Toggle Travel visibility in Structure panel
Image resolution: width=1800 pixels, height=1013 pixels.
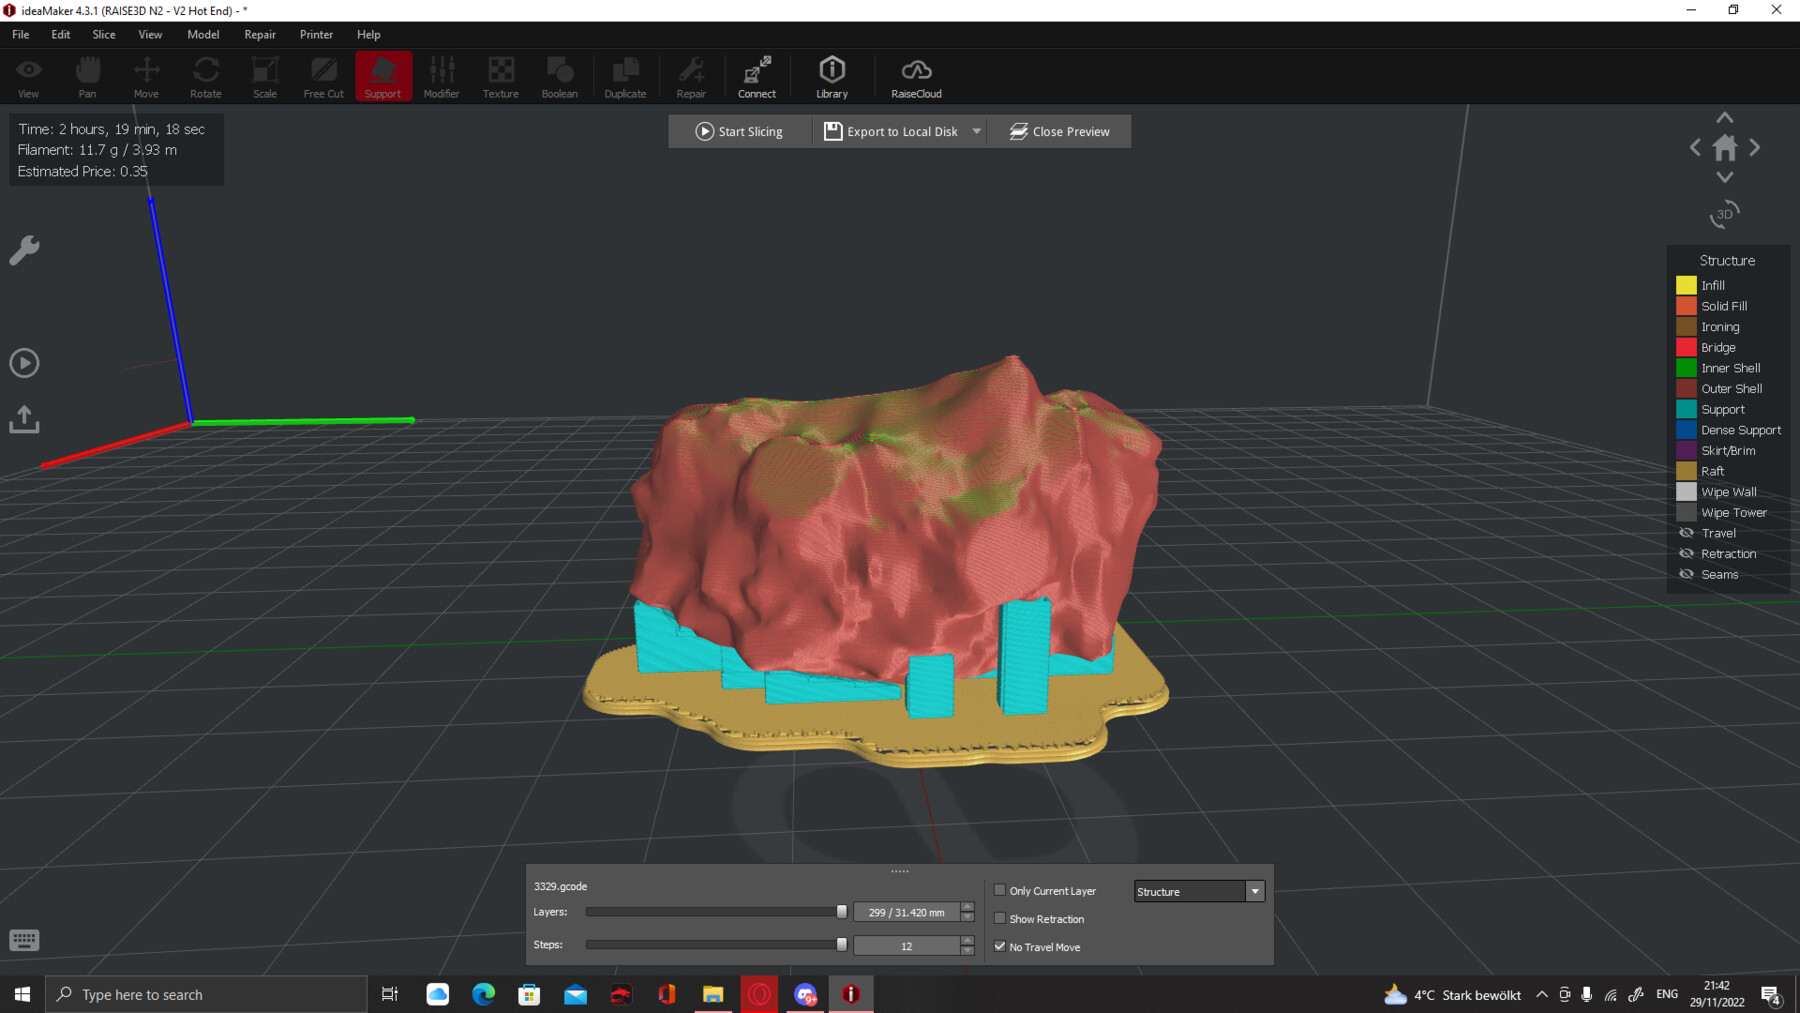(x=1685, y=532)
